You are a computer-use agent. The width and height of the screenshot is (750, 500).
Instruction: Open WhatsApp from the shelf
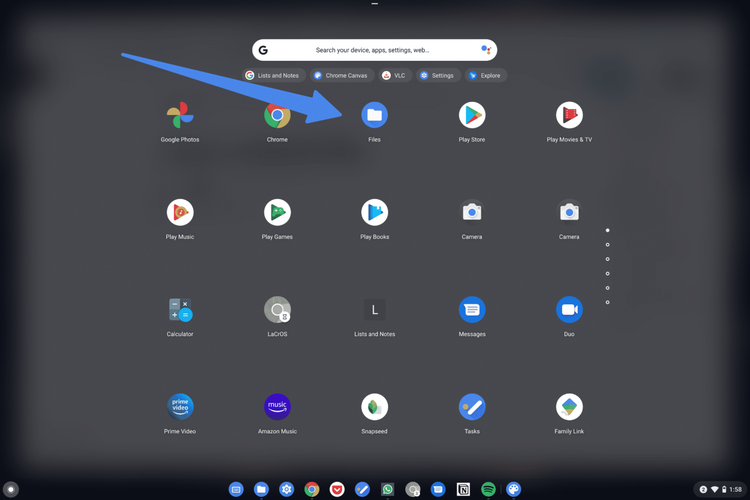(387, 489)
